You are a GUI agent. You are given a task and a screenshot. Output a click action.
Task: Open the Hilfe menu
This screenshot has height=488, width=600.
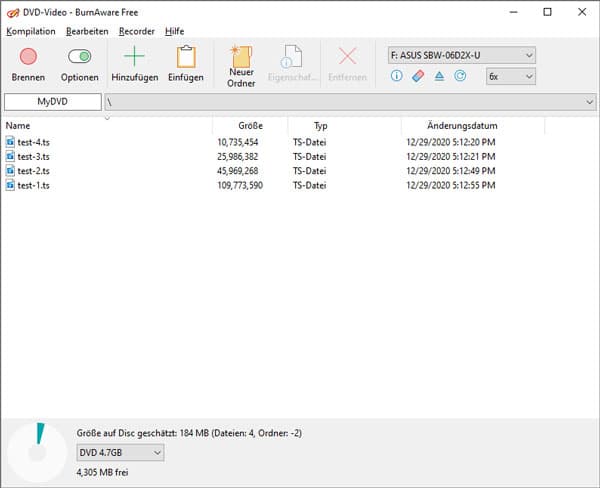tap(174, 31)
